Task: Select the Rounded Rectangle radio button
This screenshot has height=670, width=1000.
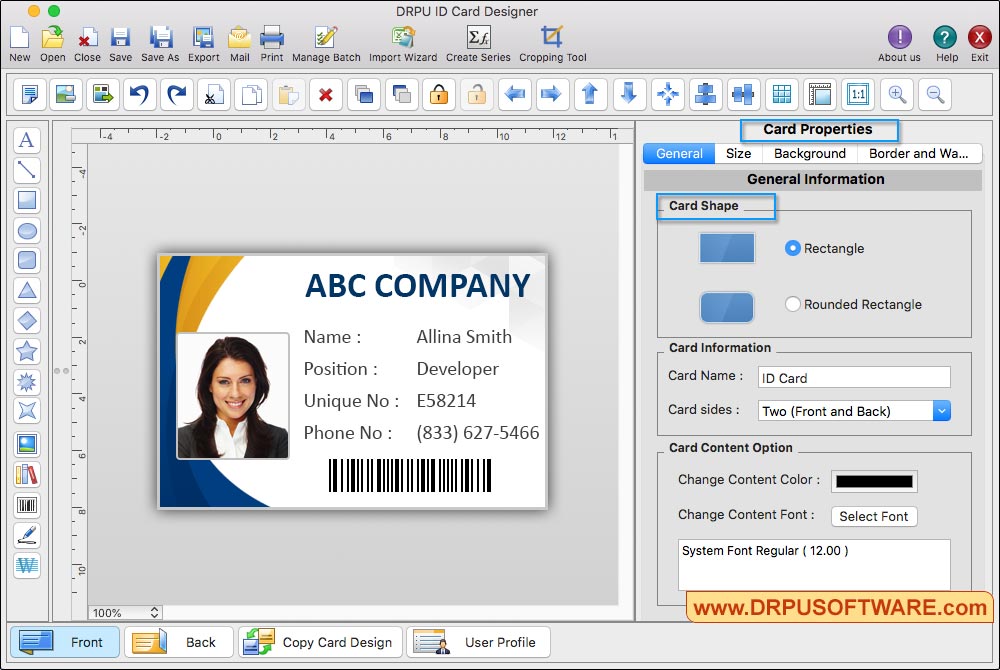Action: (793, 304)
